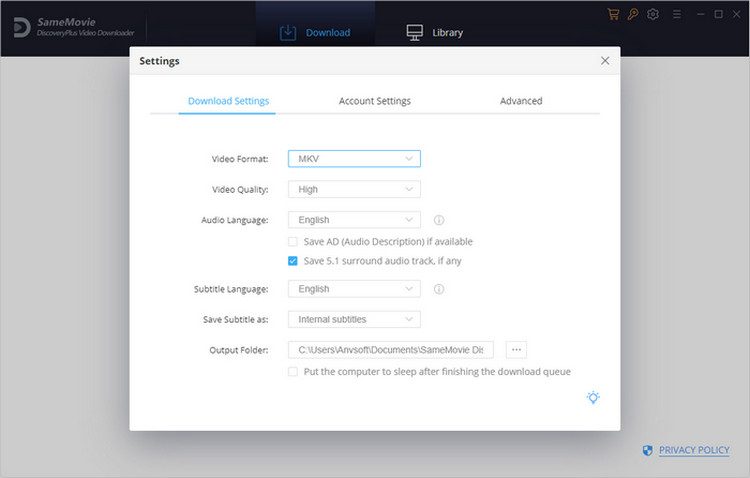The image size is (750, 478).
Task: Open the Advanced tab
Action: [x=521, y=101]
